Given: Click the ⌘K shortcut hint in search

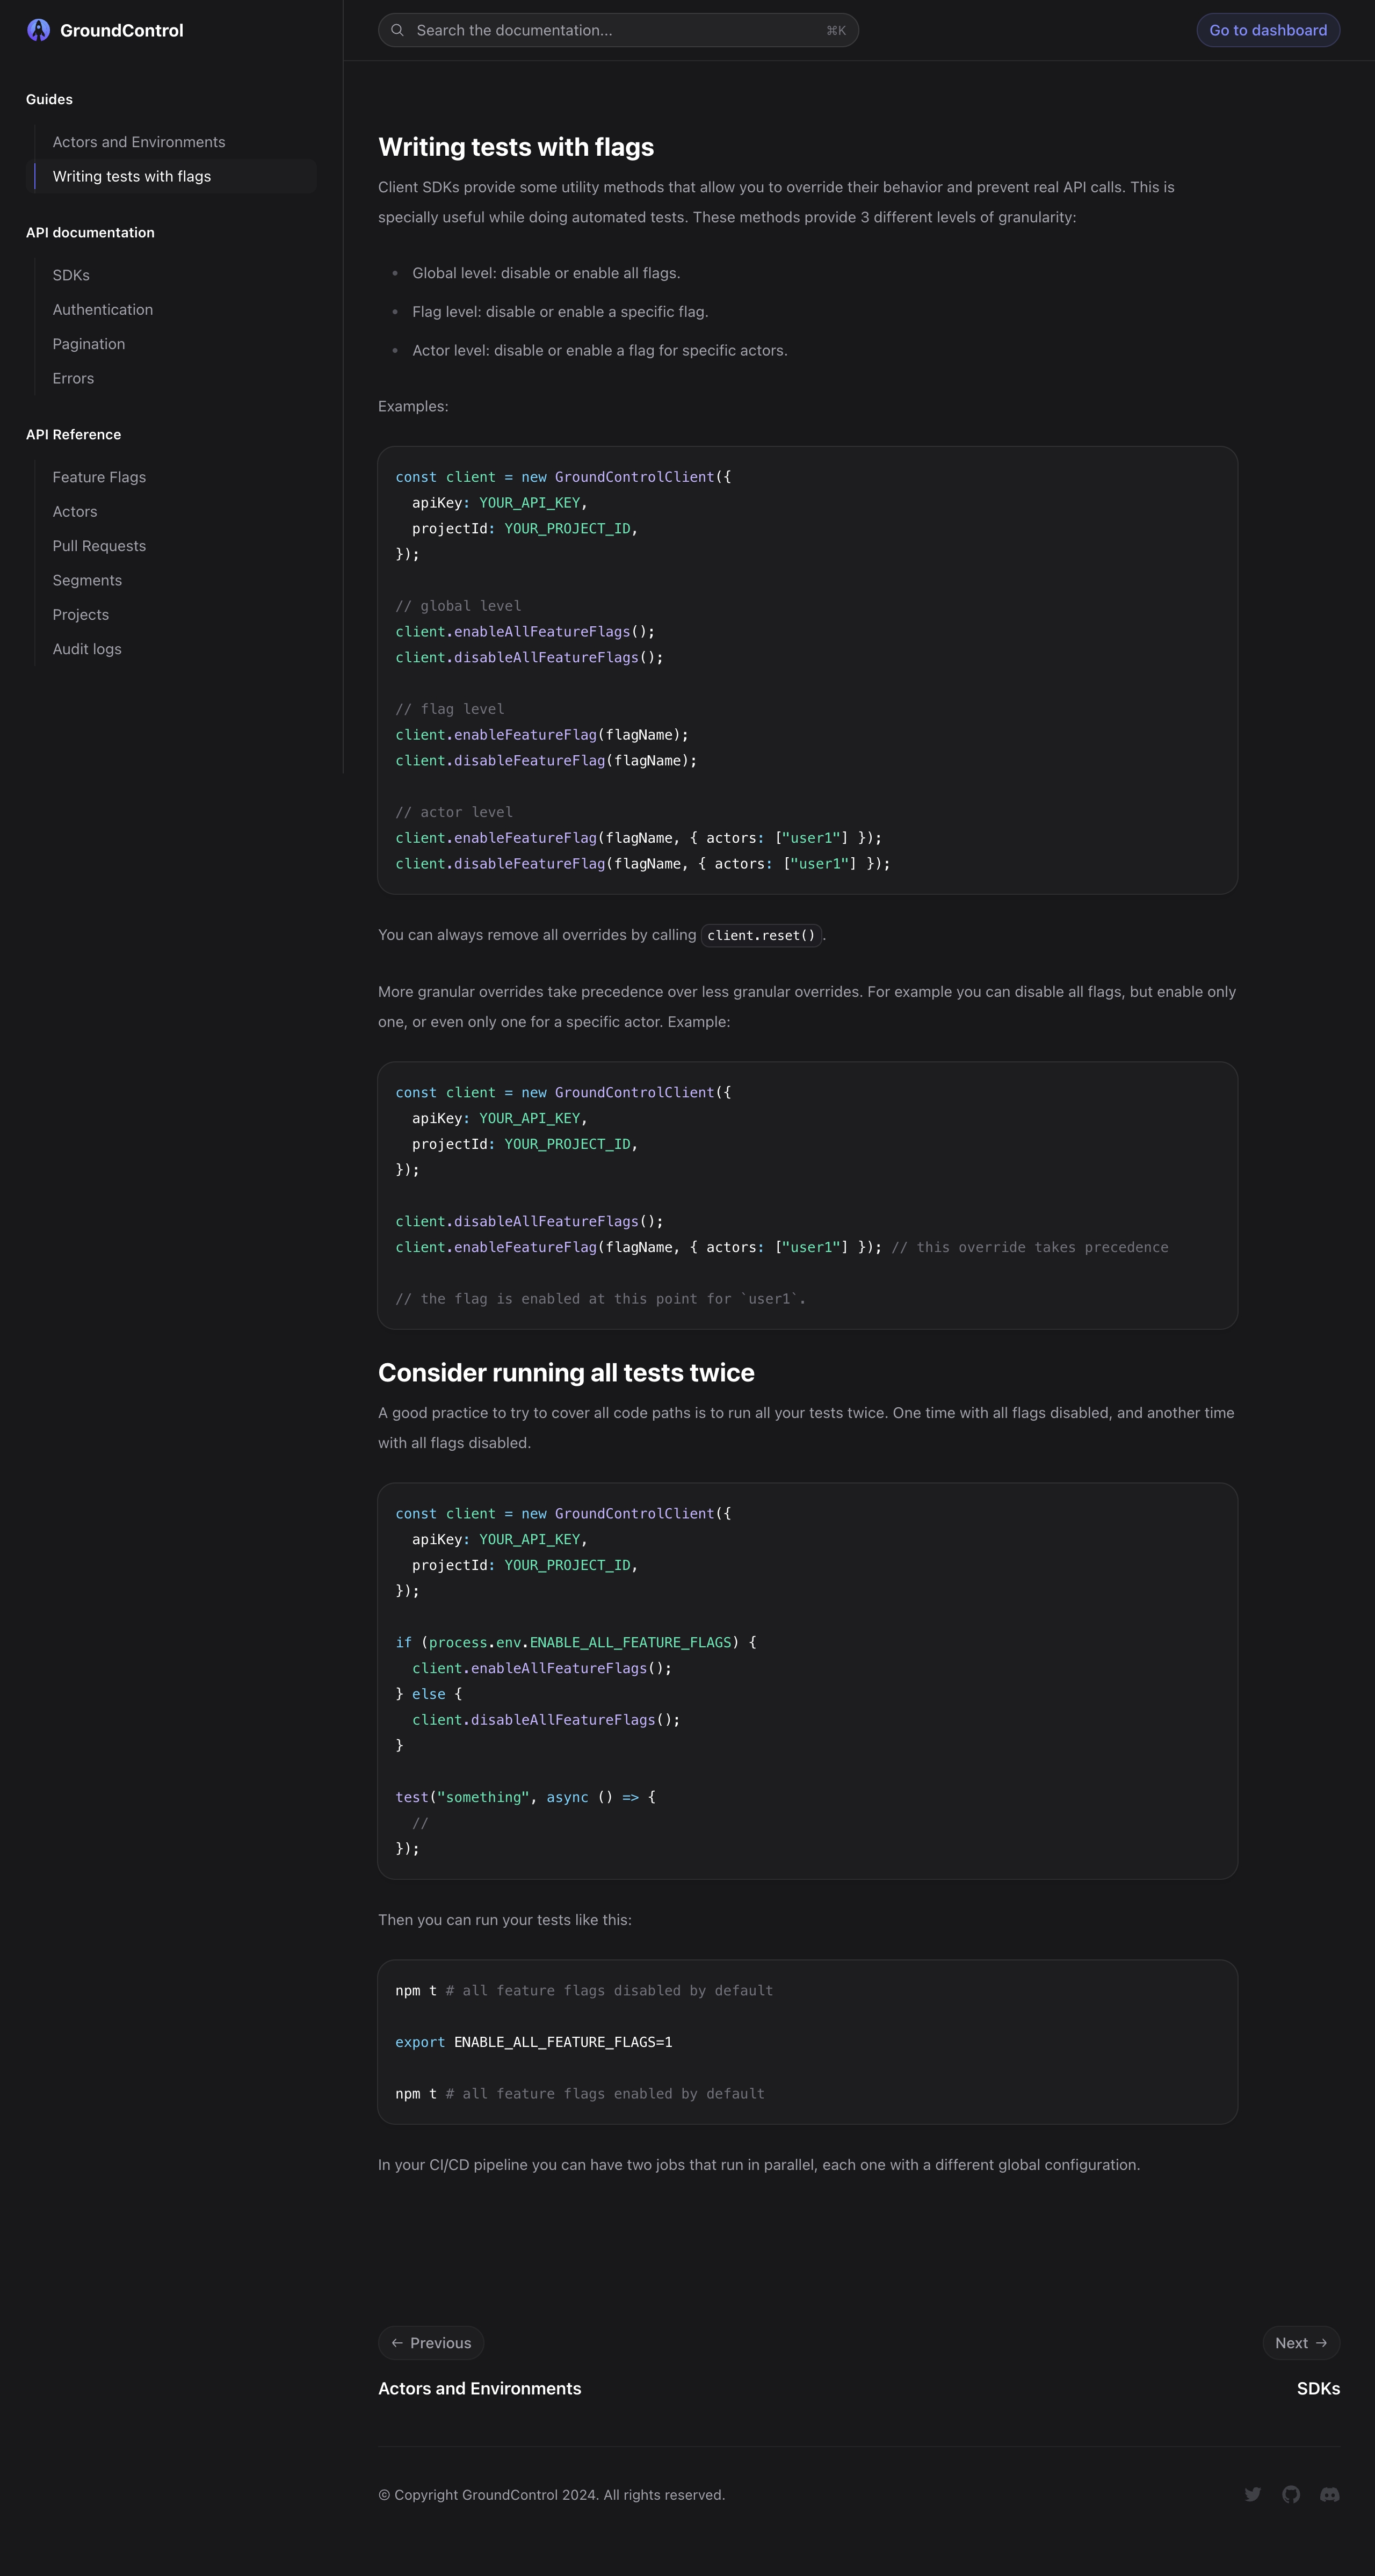Looking at the screenshot, I should [x=836, y=30].
